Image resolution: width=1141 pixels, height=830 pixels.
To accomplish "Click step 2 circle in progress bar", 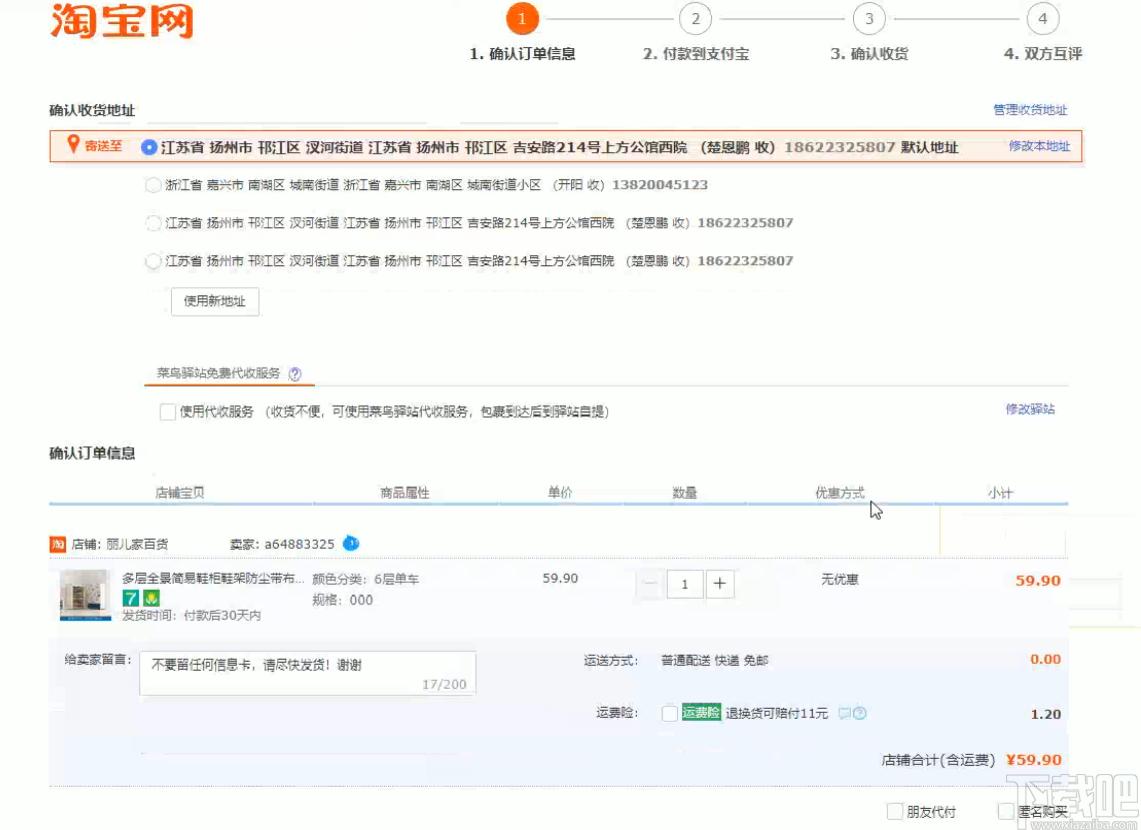I will [696, 19].
